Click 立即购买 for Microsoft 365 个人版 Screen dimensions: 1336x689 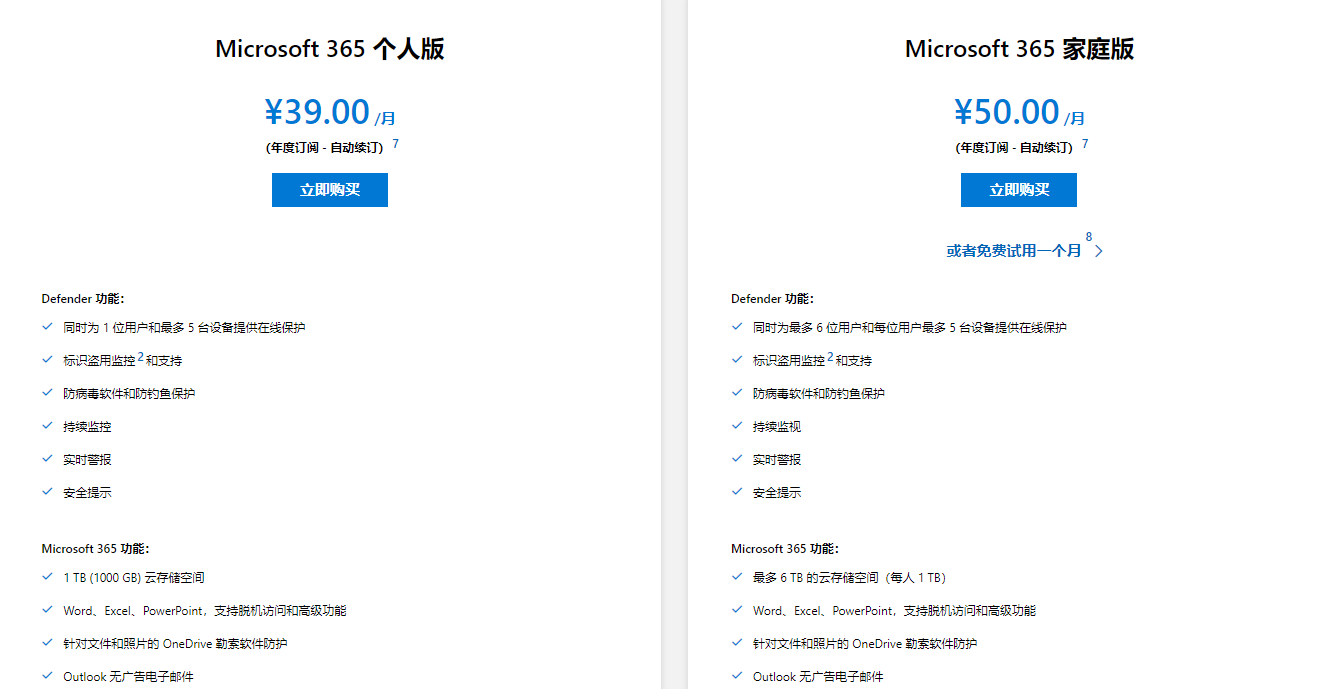pos(329,190)
